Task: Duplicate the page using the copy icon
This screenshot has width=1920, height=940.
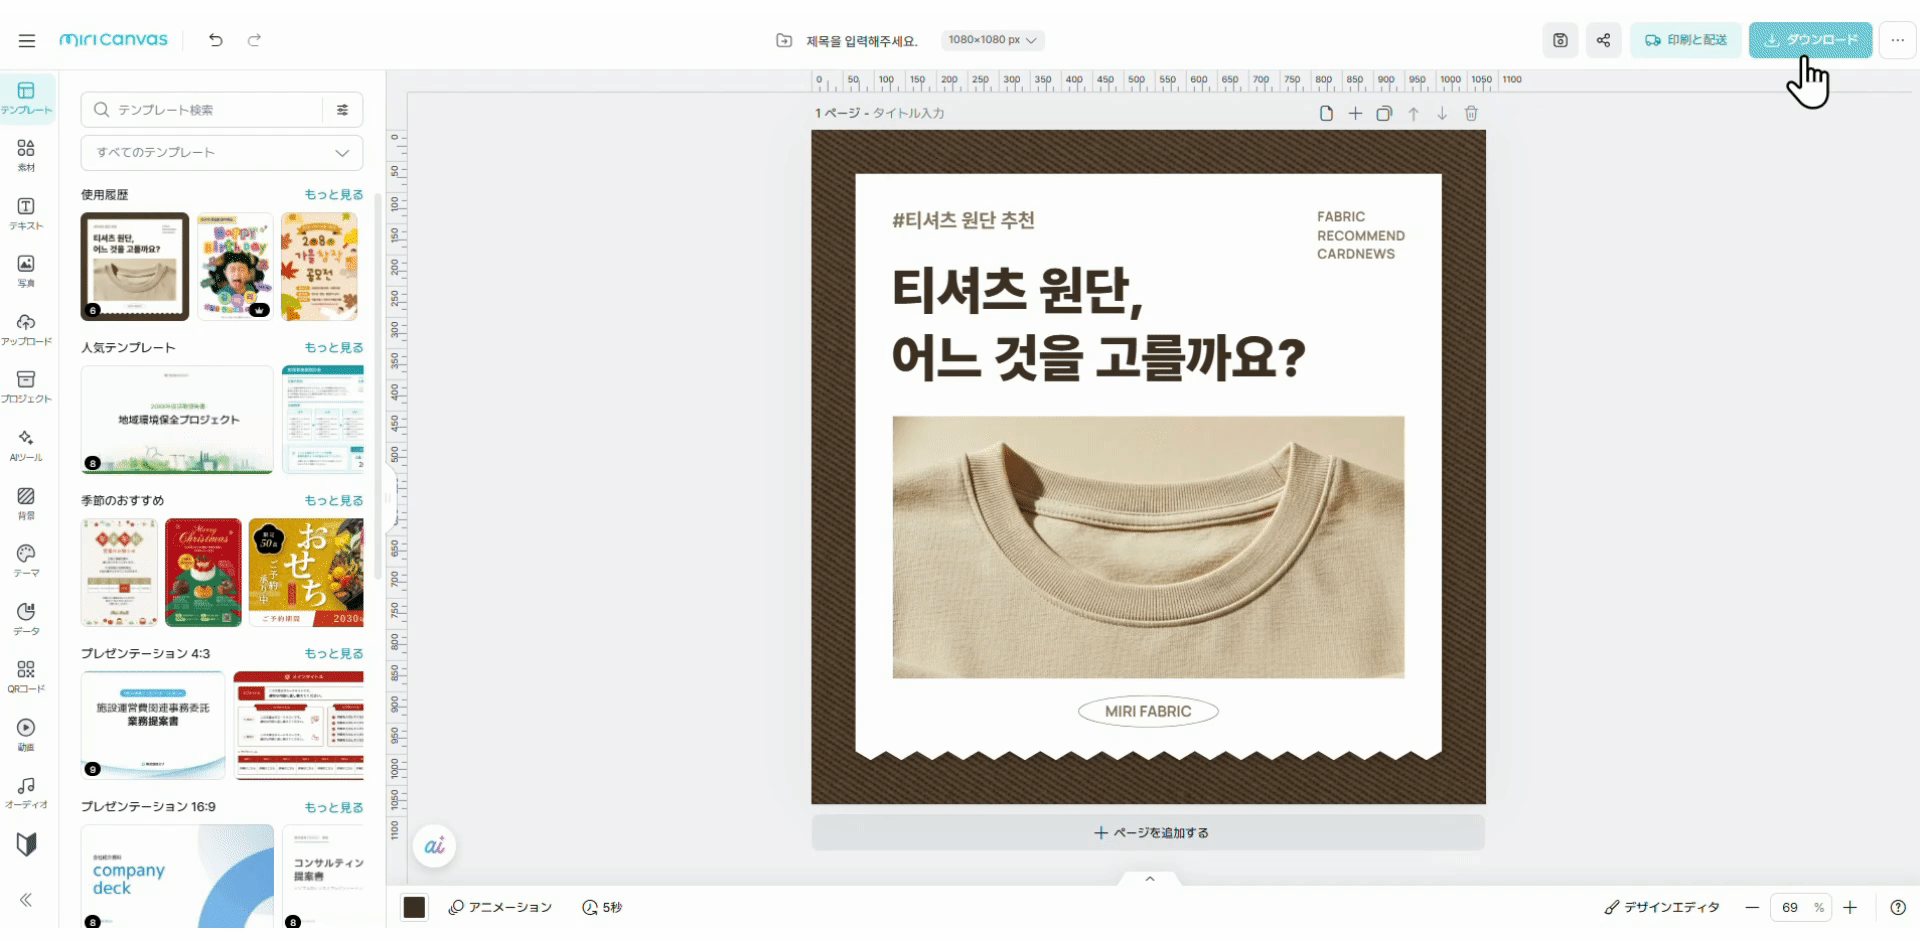Action: [x=1385, y=113]
